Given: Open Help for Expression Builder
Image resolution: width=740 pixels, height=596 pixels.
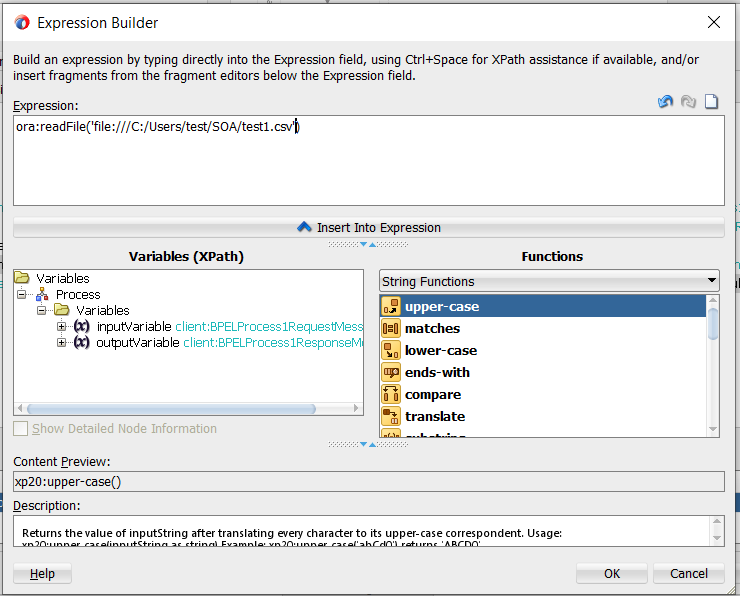Looking at the screenshot, I should point(42,573).
